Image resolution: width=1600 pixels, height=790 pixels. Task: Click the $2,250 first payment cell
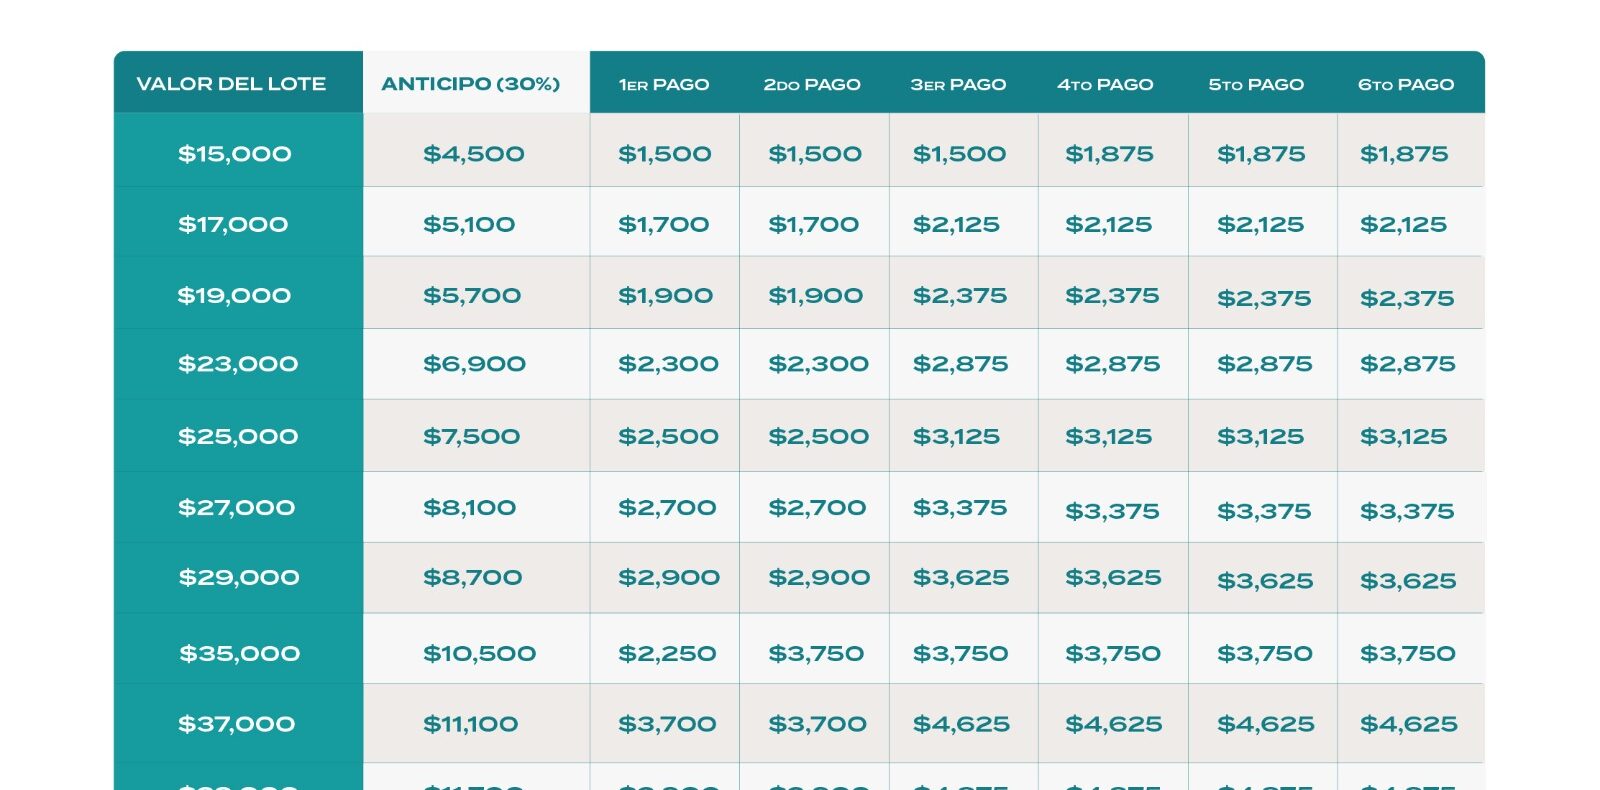[665, 649]
